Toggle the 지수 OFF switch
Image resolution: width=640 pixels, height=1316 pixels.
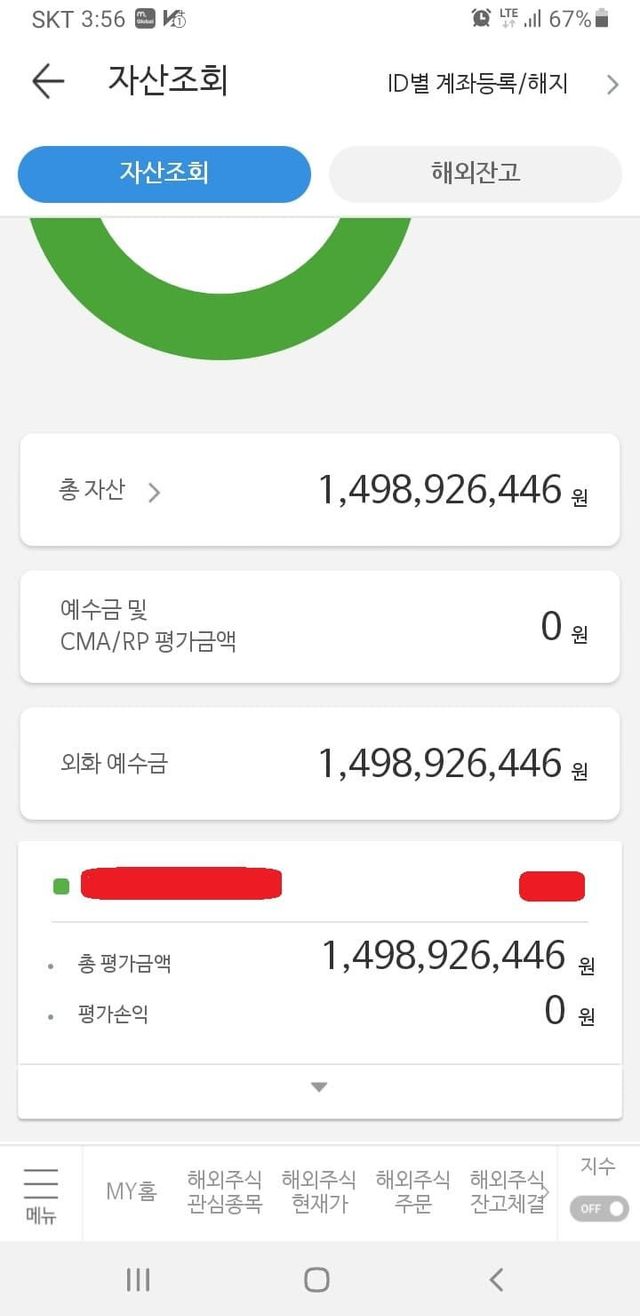(x=599, y=1208)
